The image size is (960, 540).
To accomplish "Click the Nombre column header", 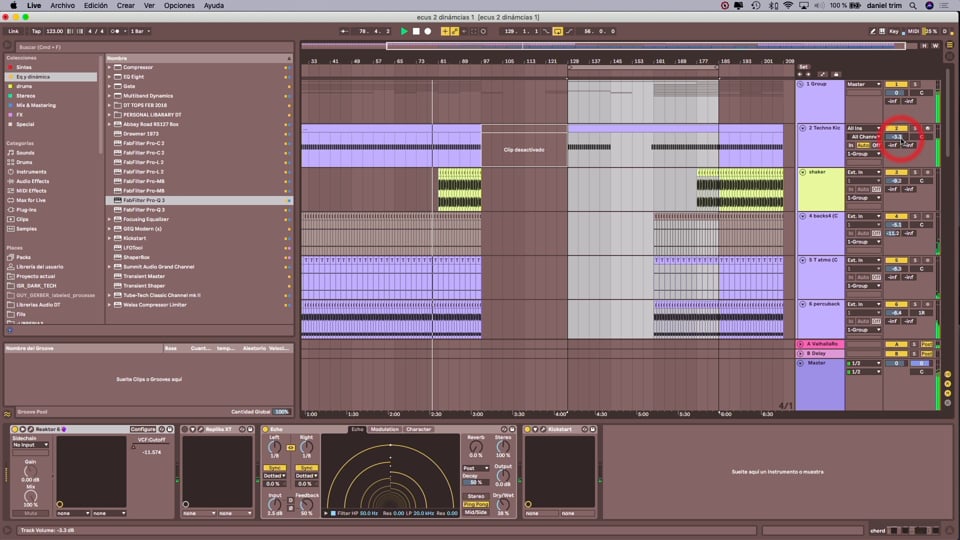I will tap(199, 58).
